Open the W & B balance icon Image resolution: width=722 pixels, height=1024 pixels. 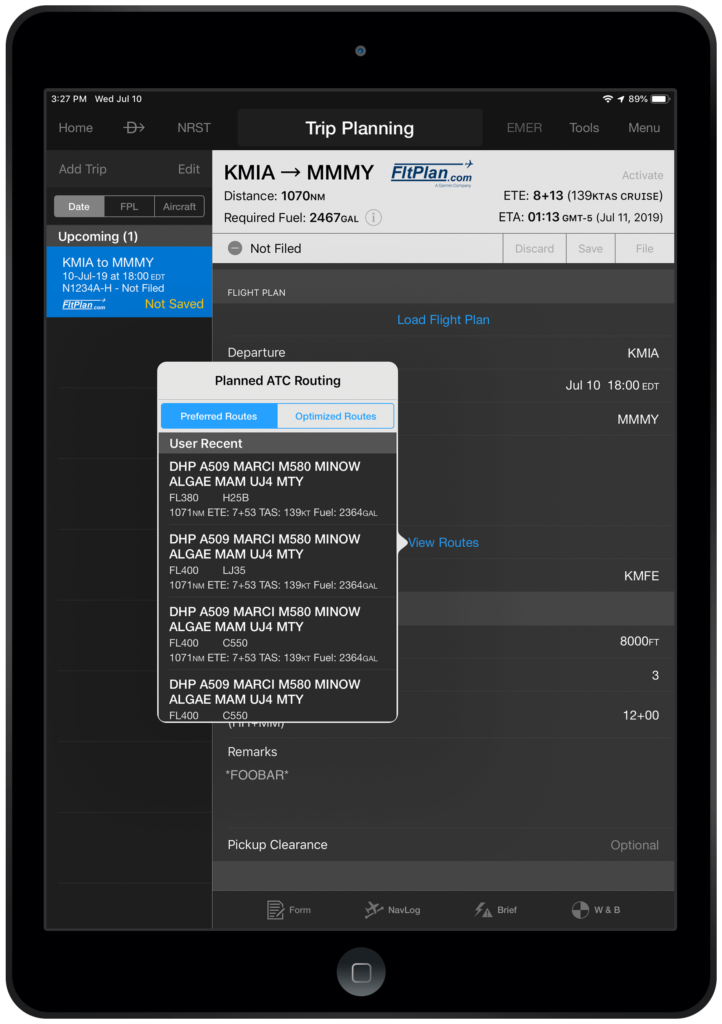(x=580, y=910)
